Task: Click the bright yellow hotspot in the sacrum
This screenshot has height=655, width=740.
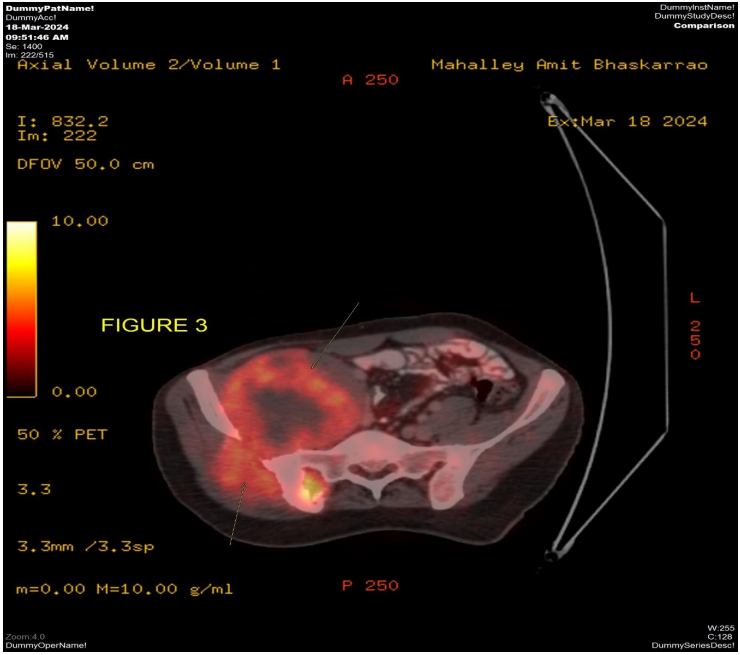Action: click(x=312, y=489)
